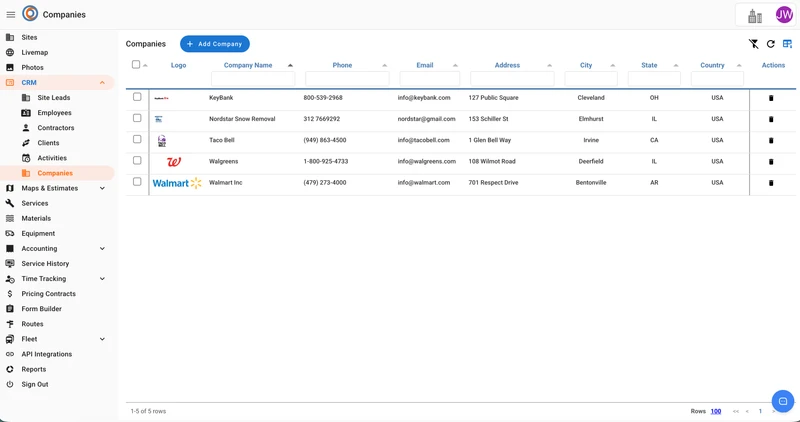
Task: Open the hamburger navigation menu
Action: 11,15
